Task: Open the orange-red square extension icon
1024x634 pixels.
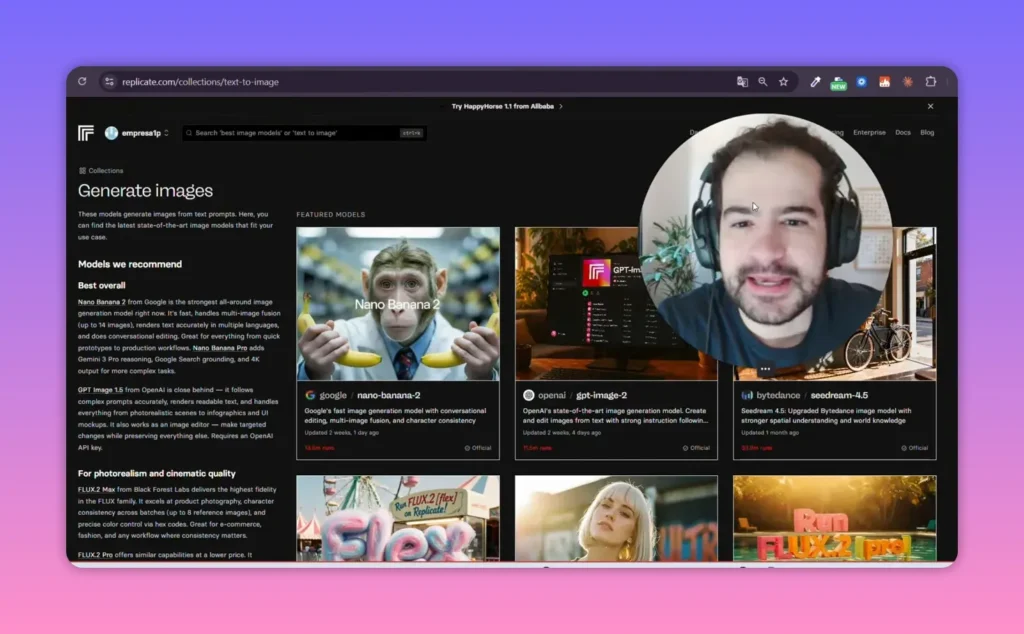Action: pyautogui.click(x=884, y=82)
